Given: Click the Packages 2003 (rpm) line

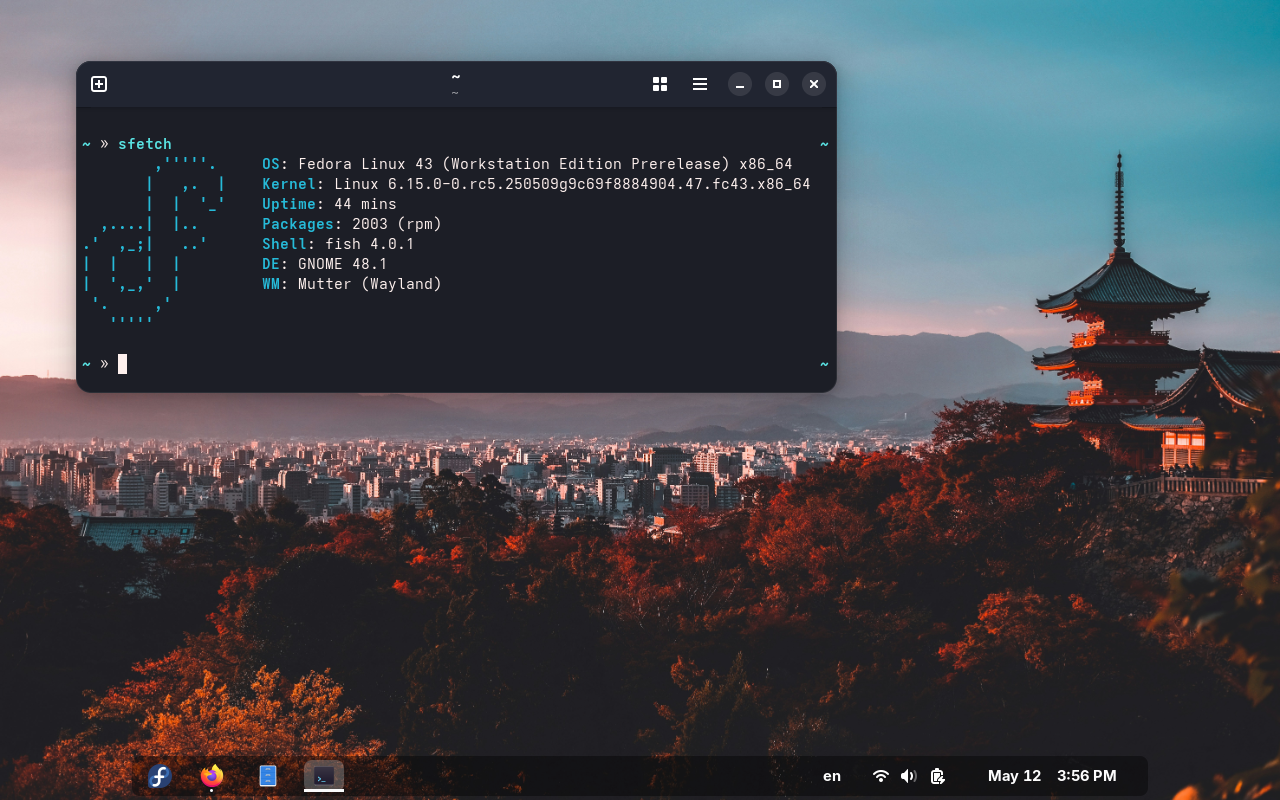Looking at the screenshot, I should (x=352, y=224).
